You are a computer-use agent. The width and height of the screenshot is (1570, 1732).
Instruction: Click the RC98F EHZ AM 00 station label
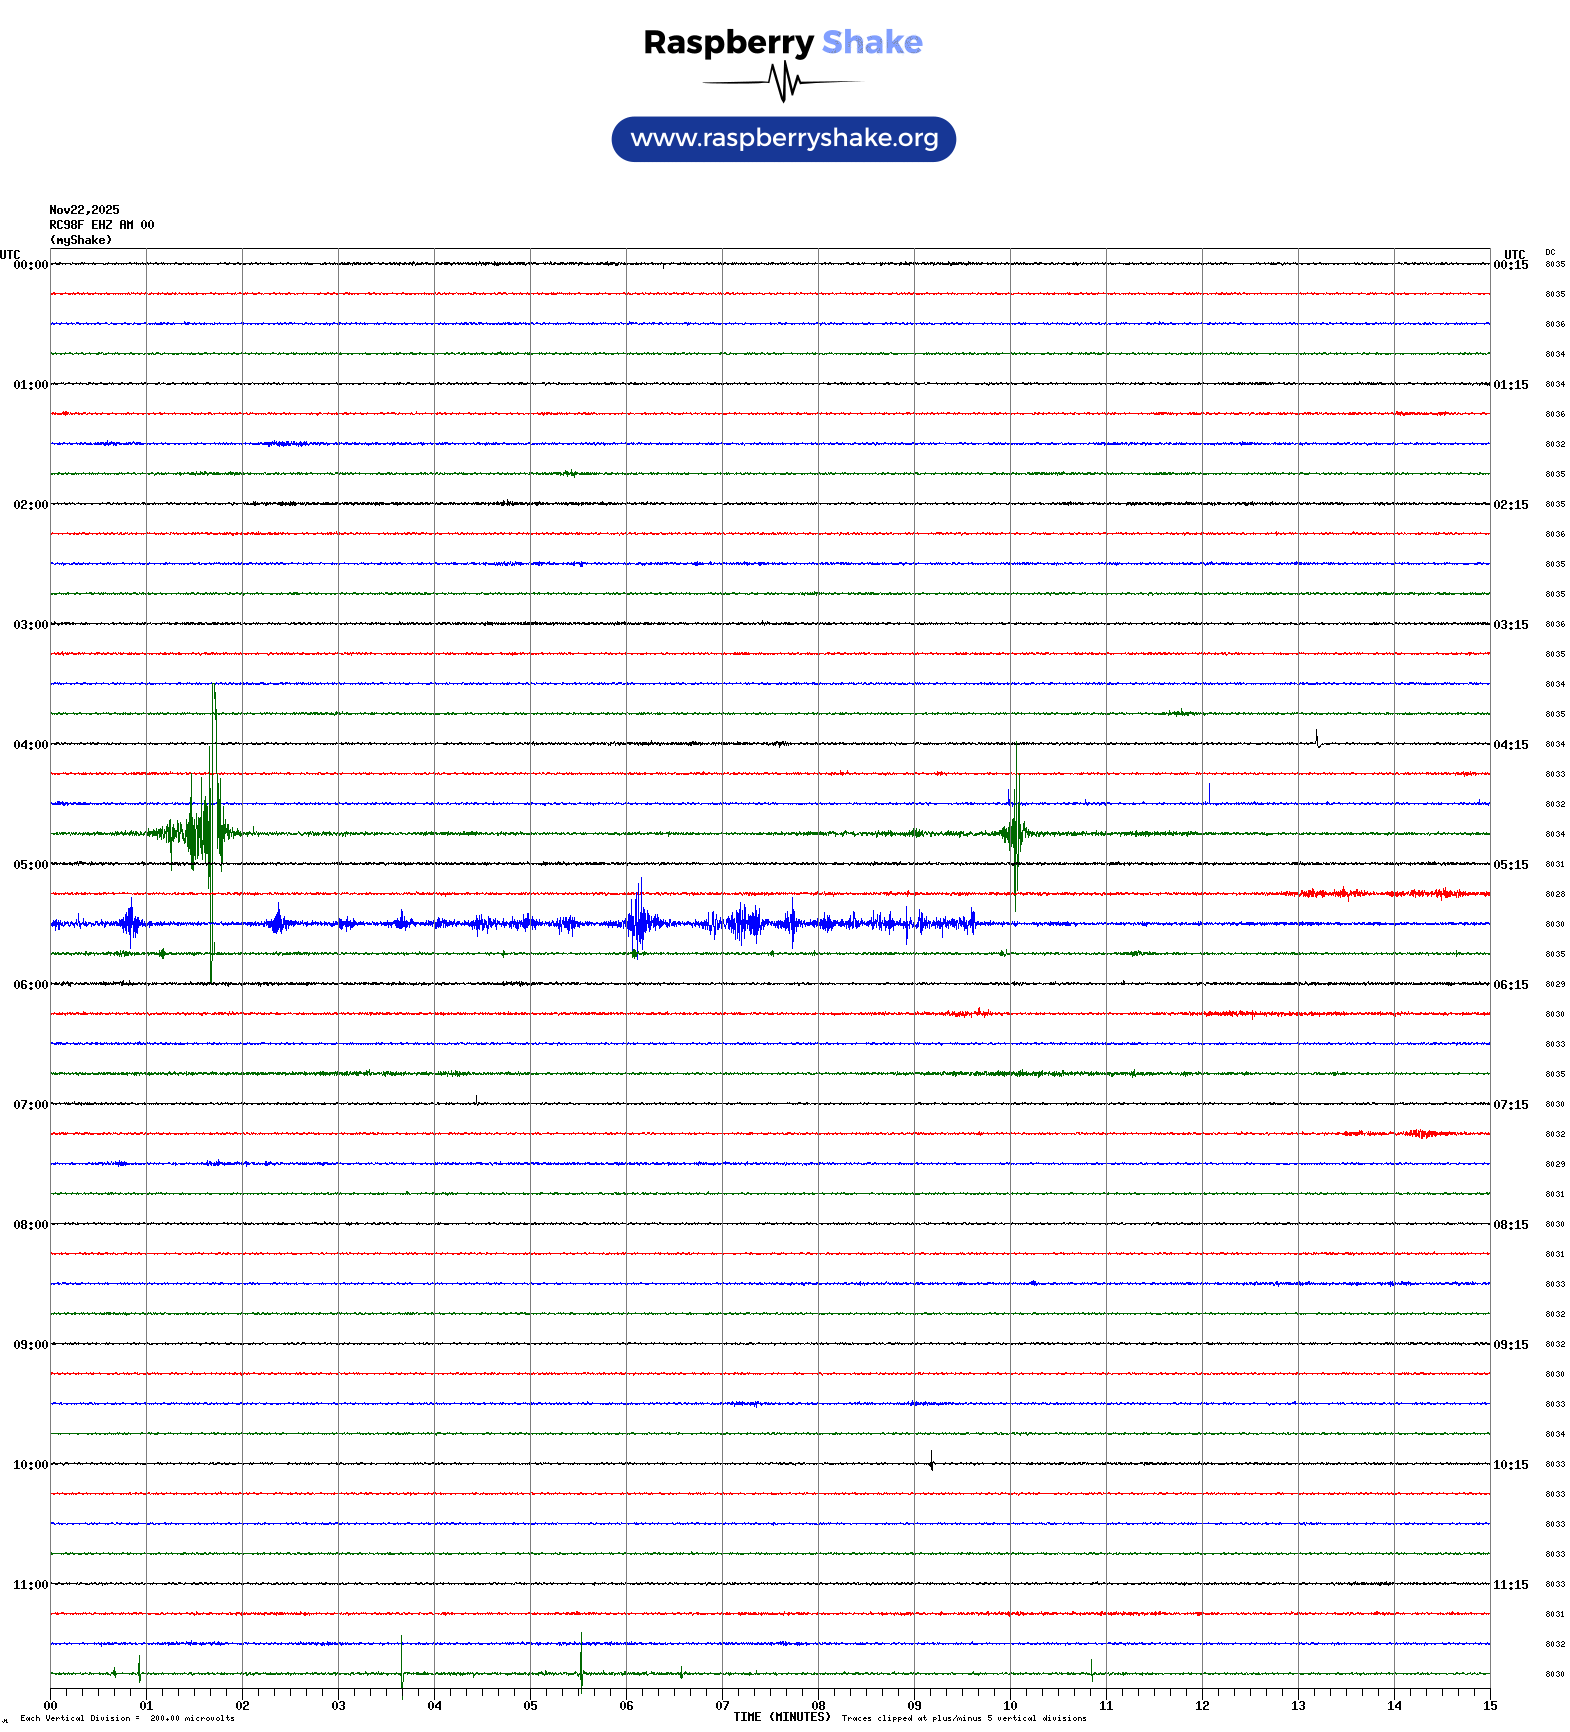pyautogui.click(x=102, y=225)
